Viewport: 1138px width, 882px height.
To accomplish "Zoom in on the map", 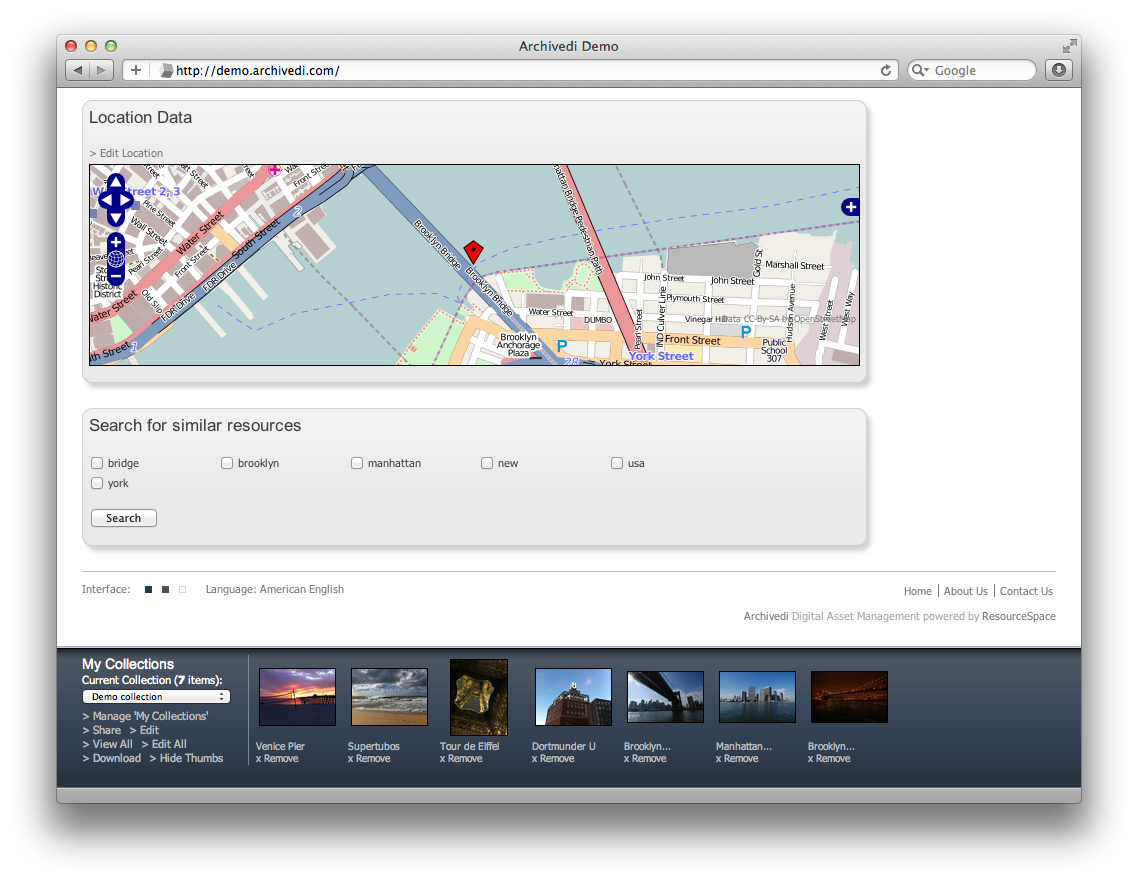I will click(x=115, y=242).
